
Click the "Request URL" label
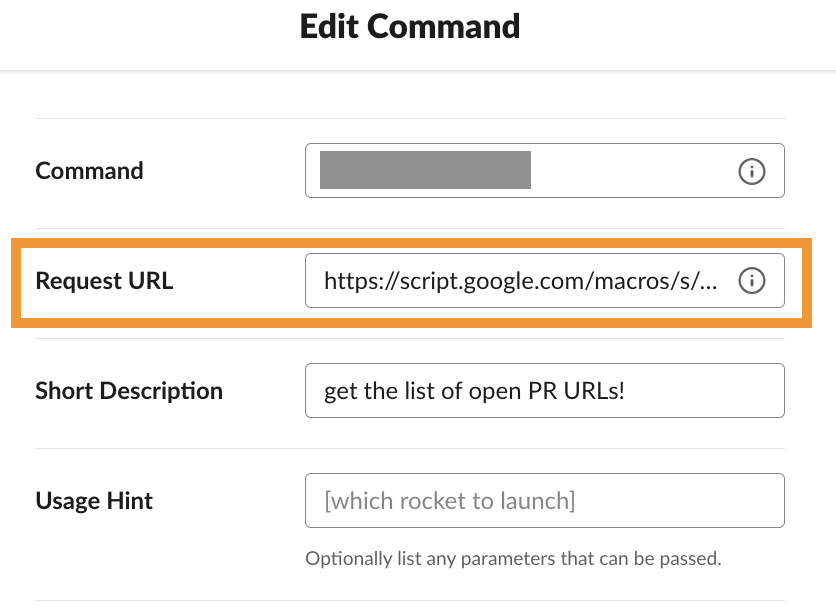[104, 281]
